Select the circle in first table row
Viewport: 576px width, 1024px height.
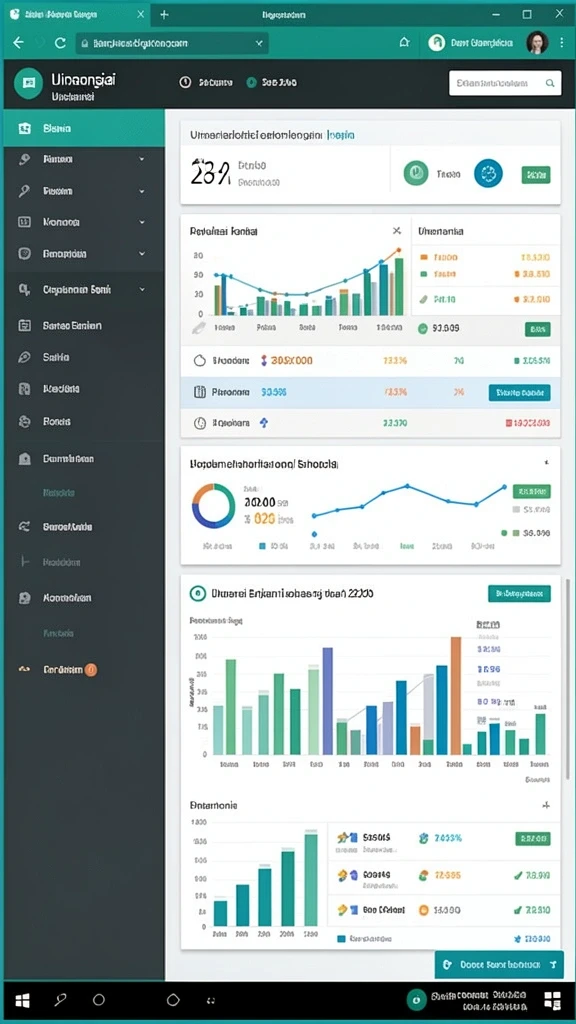click(200, 360)
